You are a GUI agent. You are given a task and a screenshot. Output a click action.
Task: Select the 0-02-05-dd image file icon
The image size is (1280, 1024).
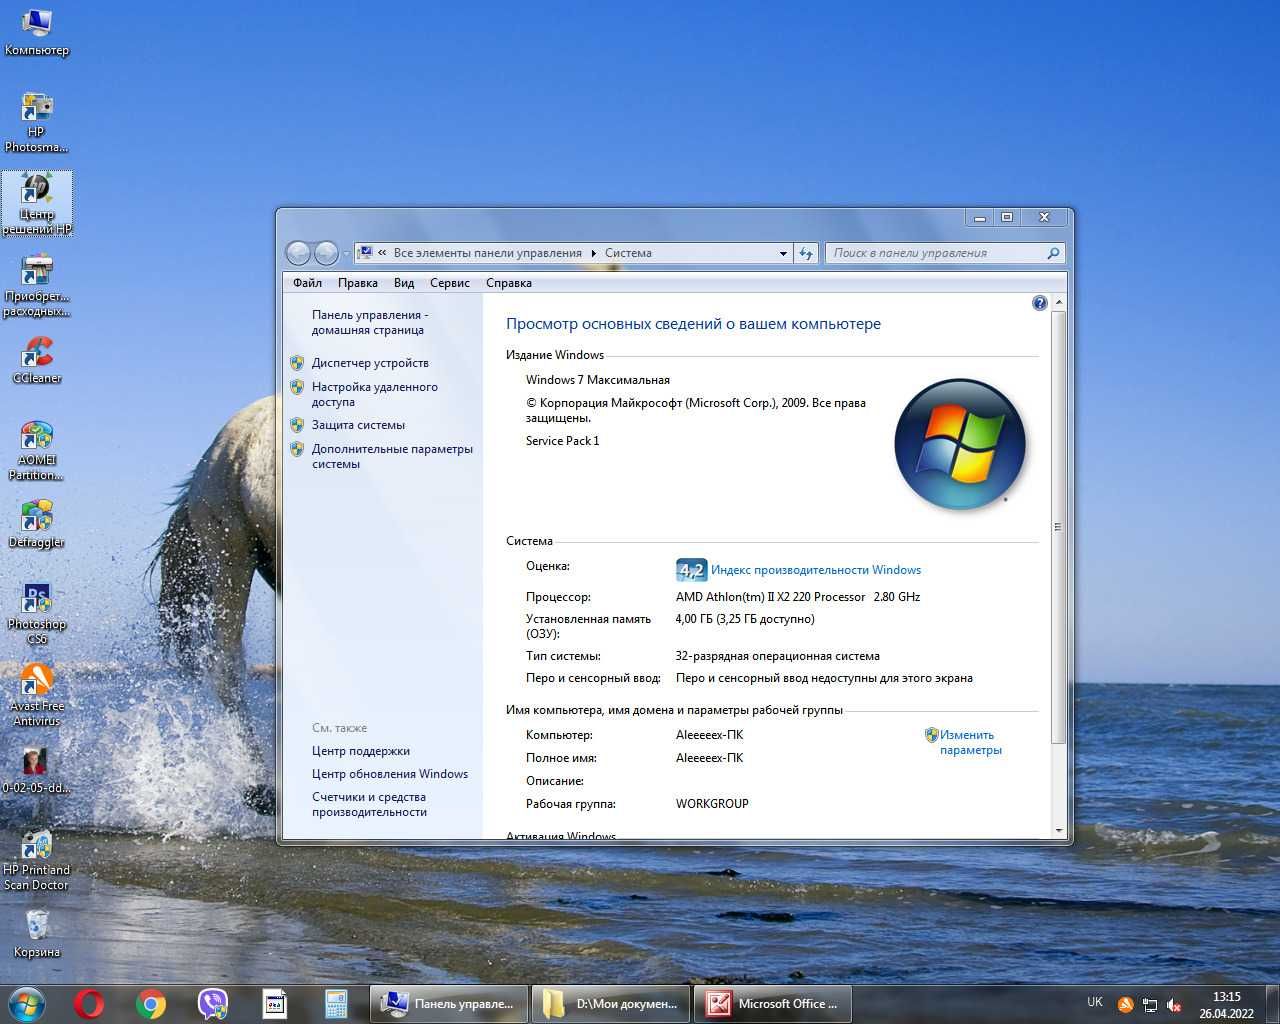point(37,770)
